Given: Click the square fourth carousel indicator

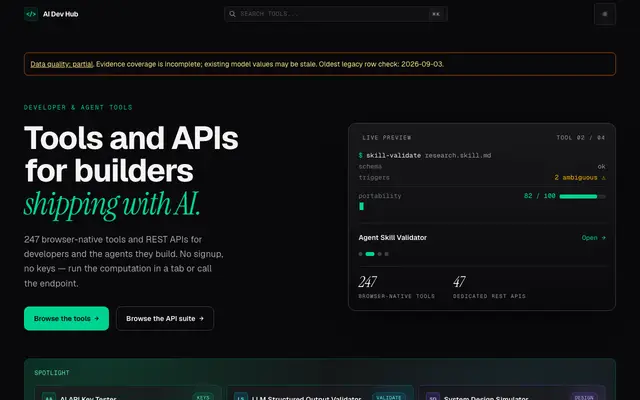Looking at the screenshot, I should pos(387,254).
